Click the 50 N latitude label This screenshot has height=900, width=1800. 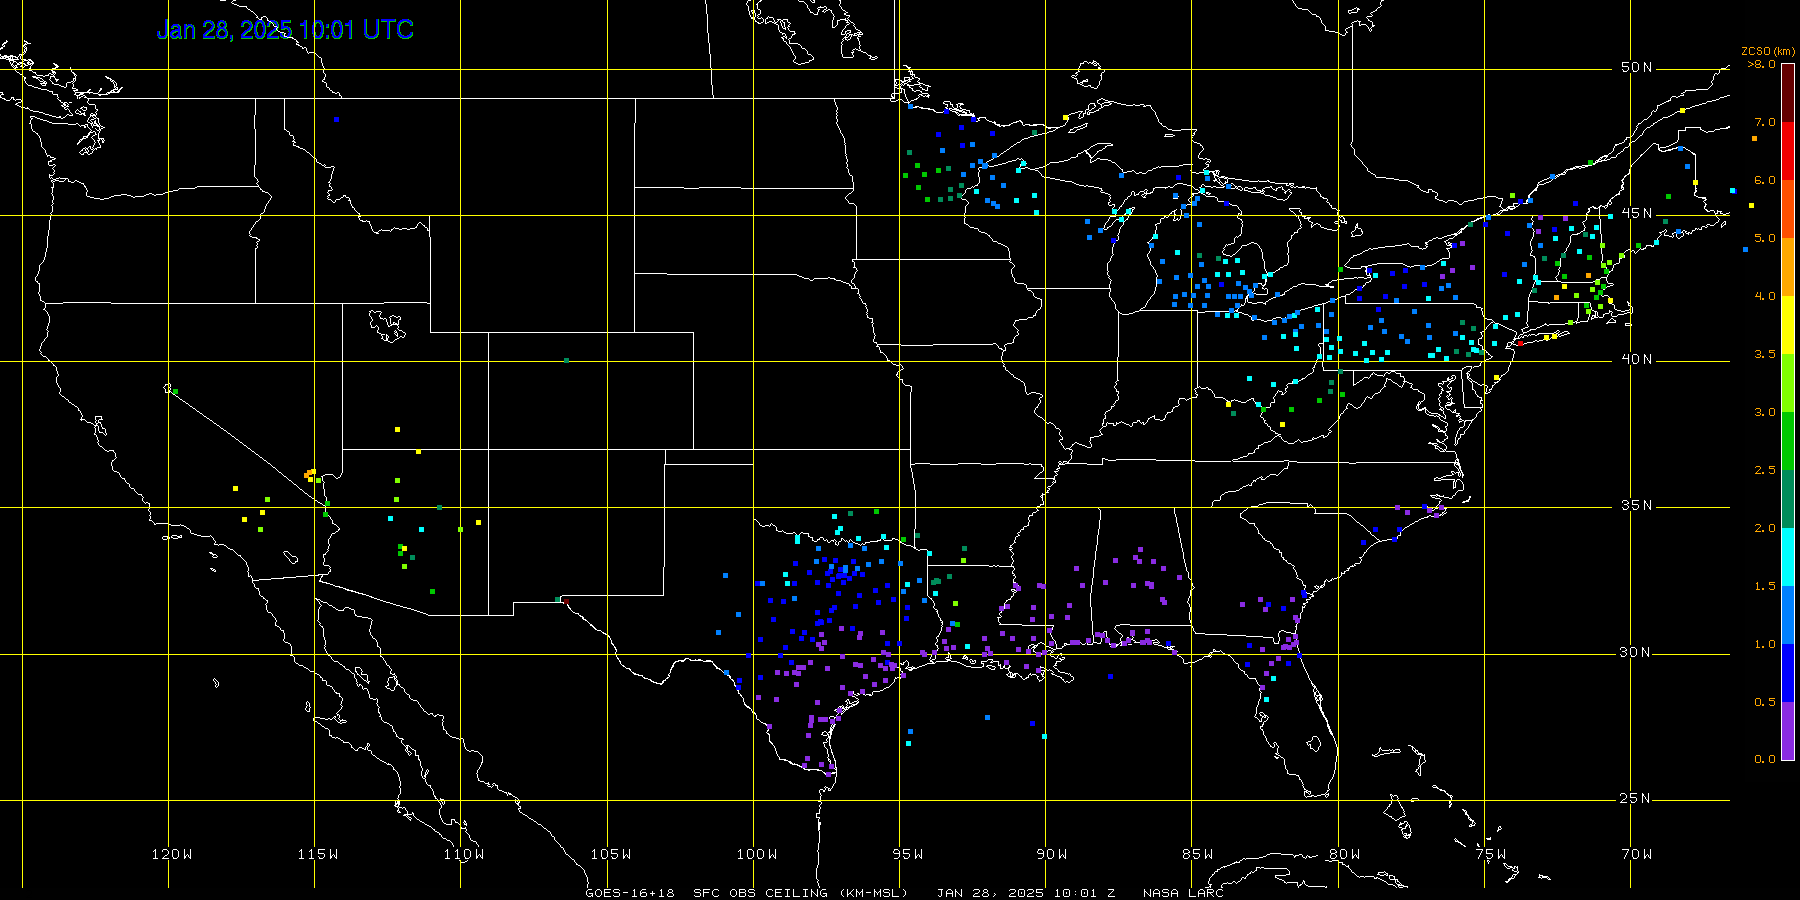point(1636,67)
